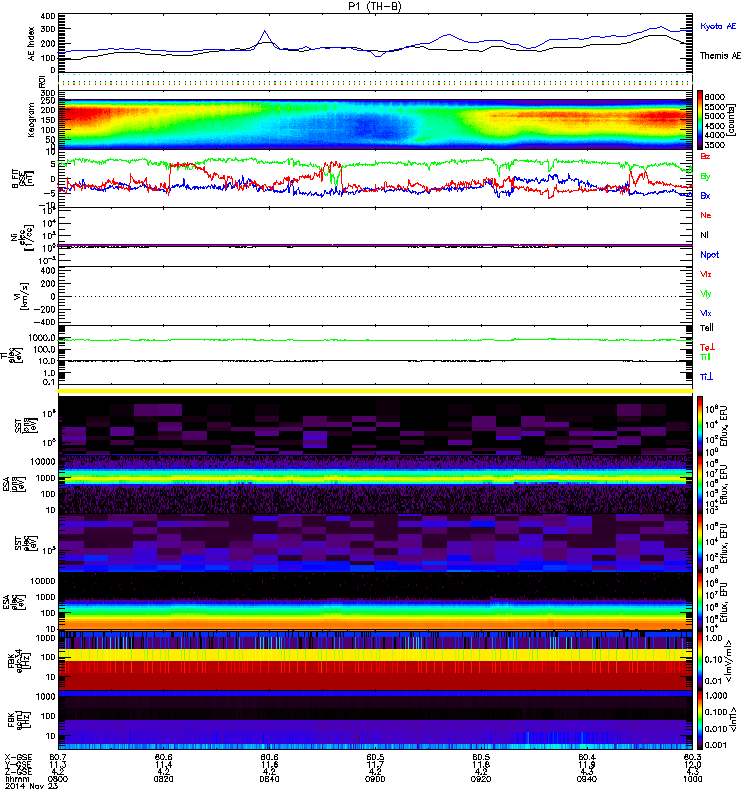Click the Kyoto AE peak near 0840

pos(264,32)
